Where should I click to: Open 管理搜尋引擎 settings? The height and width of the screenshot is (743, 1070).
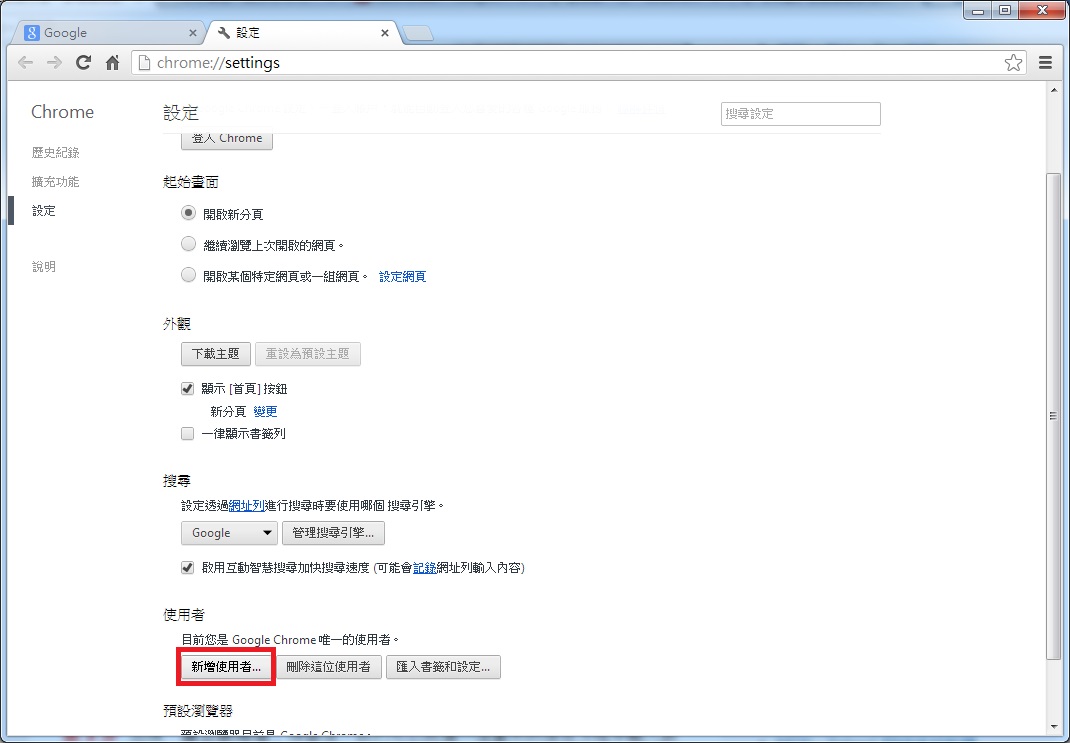tap(333, 533)
